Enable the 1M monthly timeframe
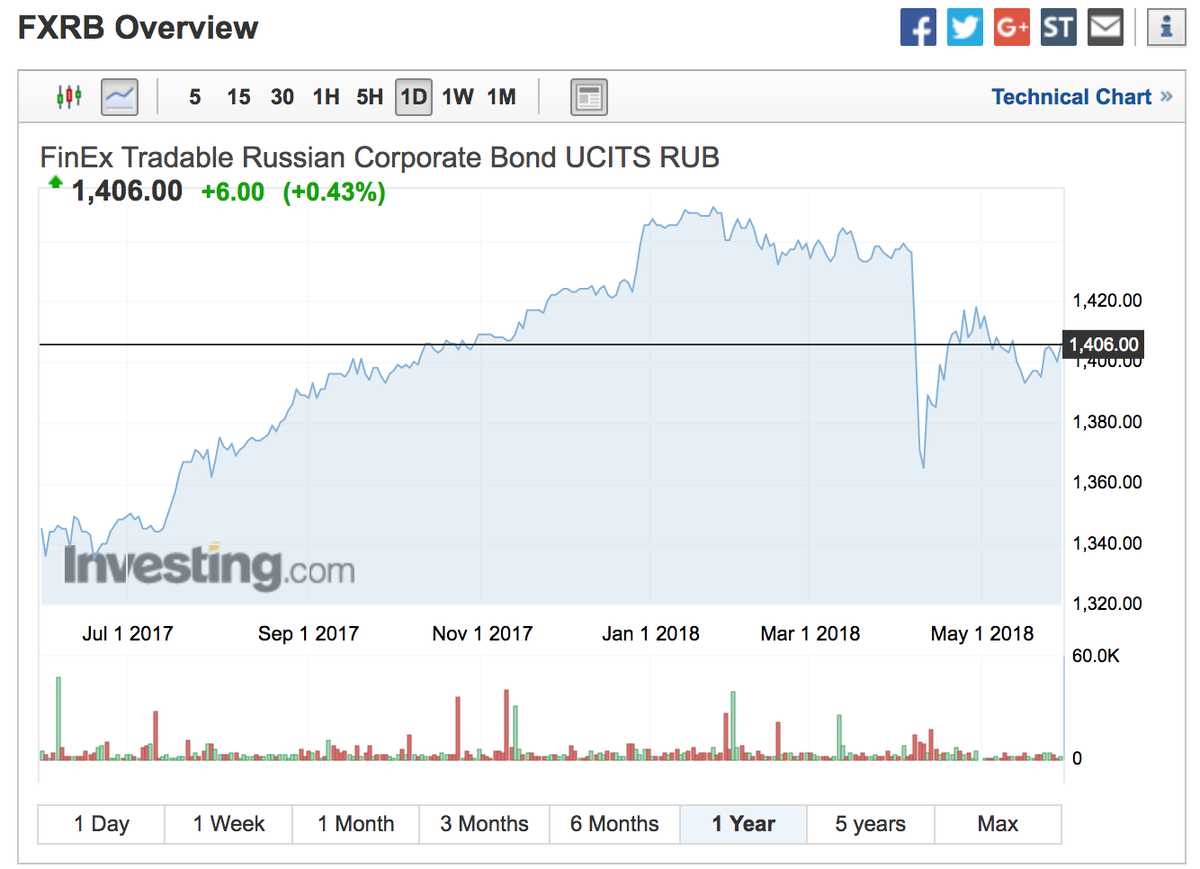The width and height of the screenshot is (1200, 869). (501, 96)
